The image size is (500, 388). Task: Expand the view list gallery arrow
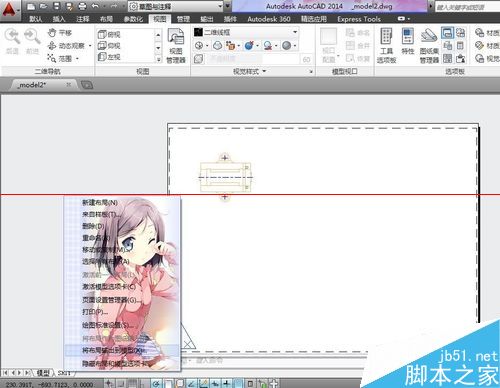tap(159, 59)
